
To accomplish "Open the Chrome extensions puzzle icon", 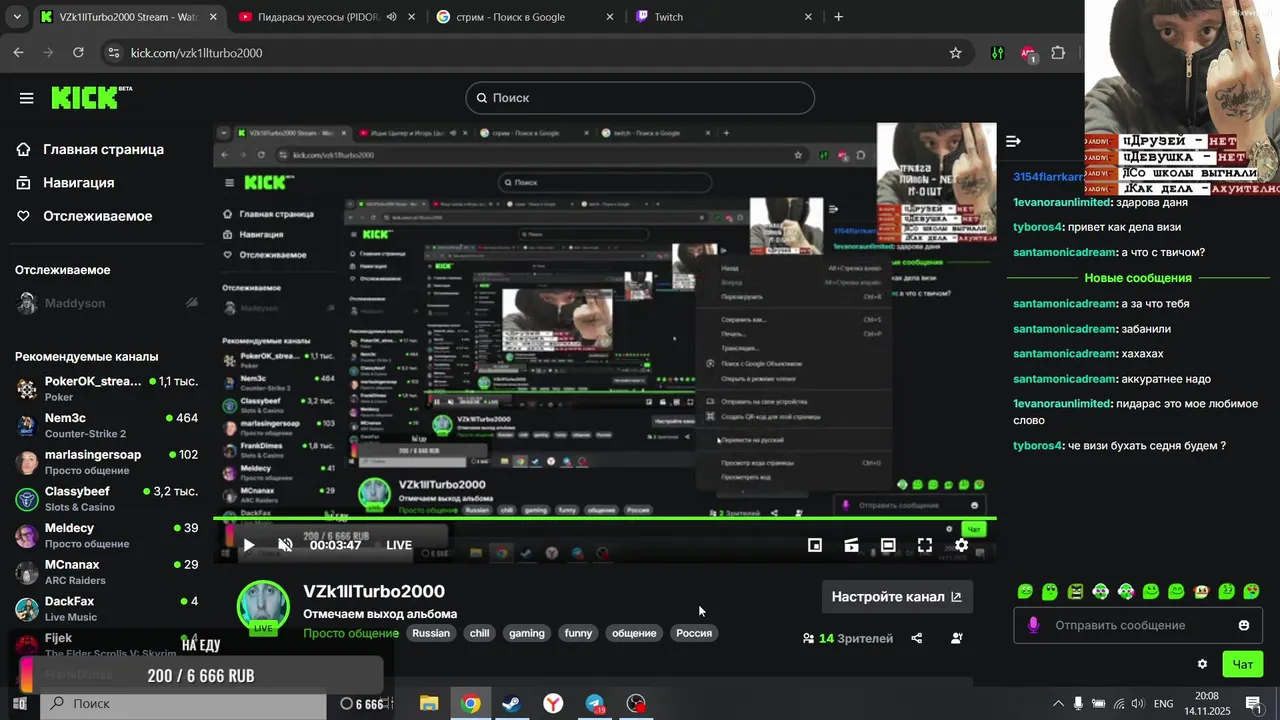I will pyautogui.click(x=1058, y=53).
